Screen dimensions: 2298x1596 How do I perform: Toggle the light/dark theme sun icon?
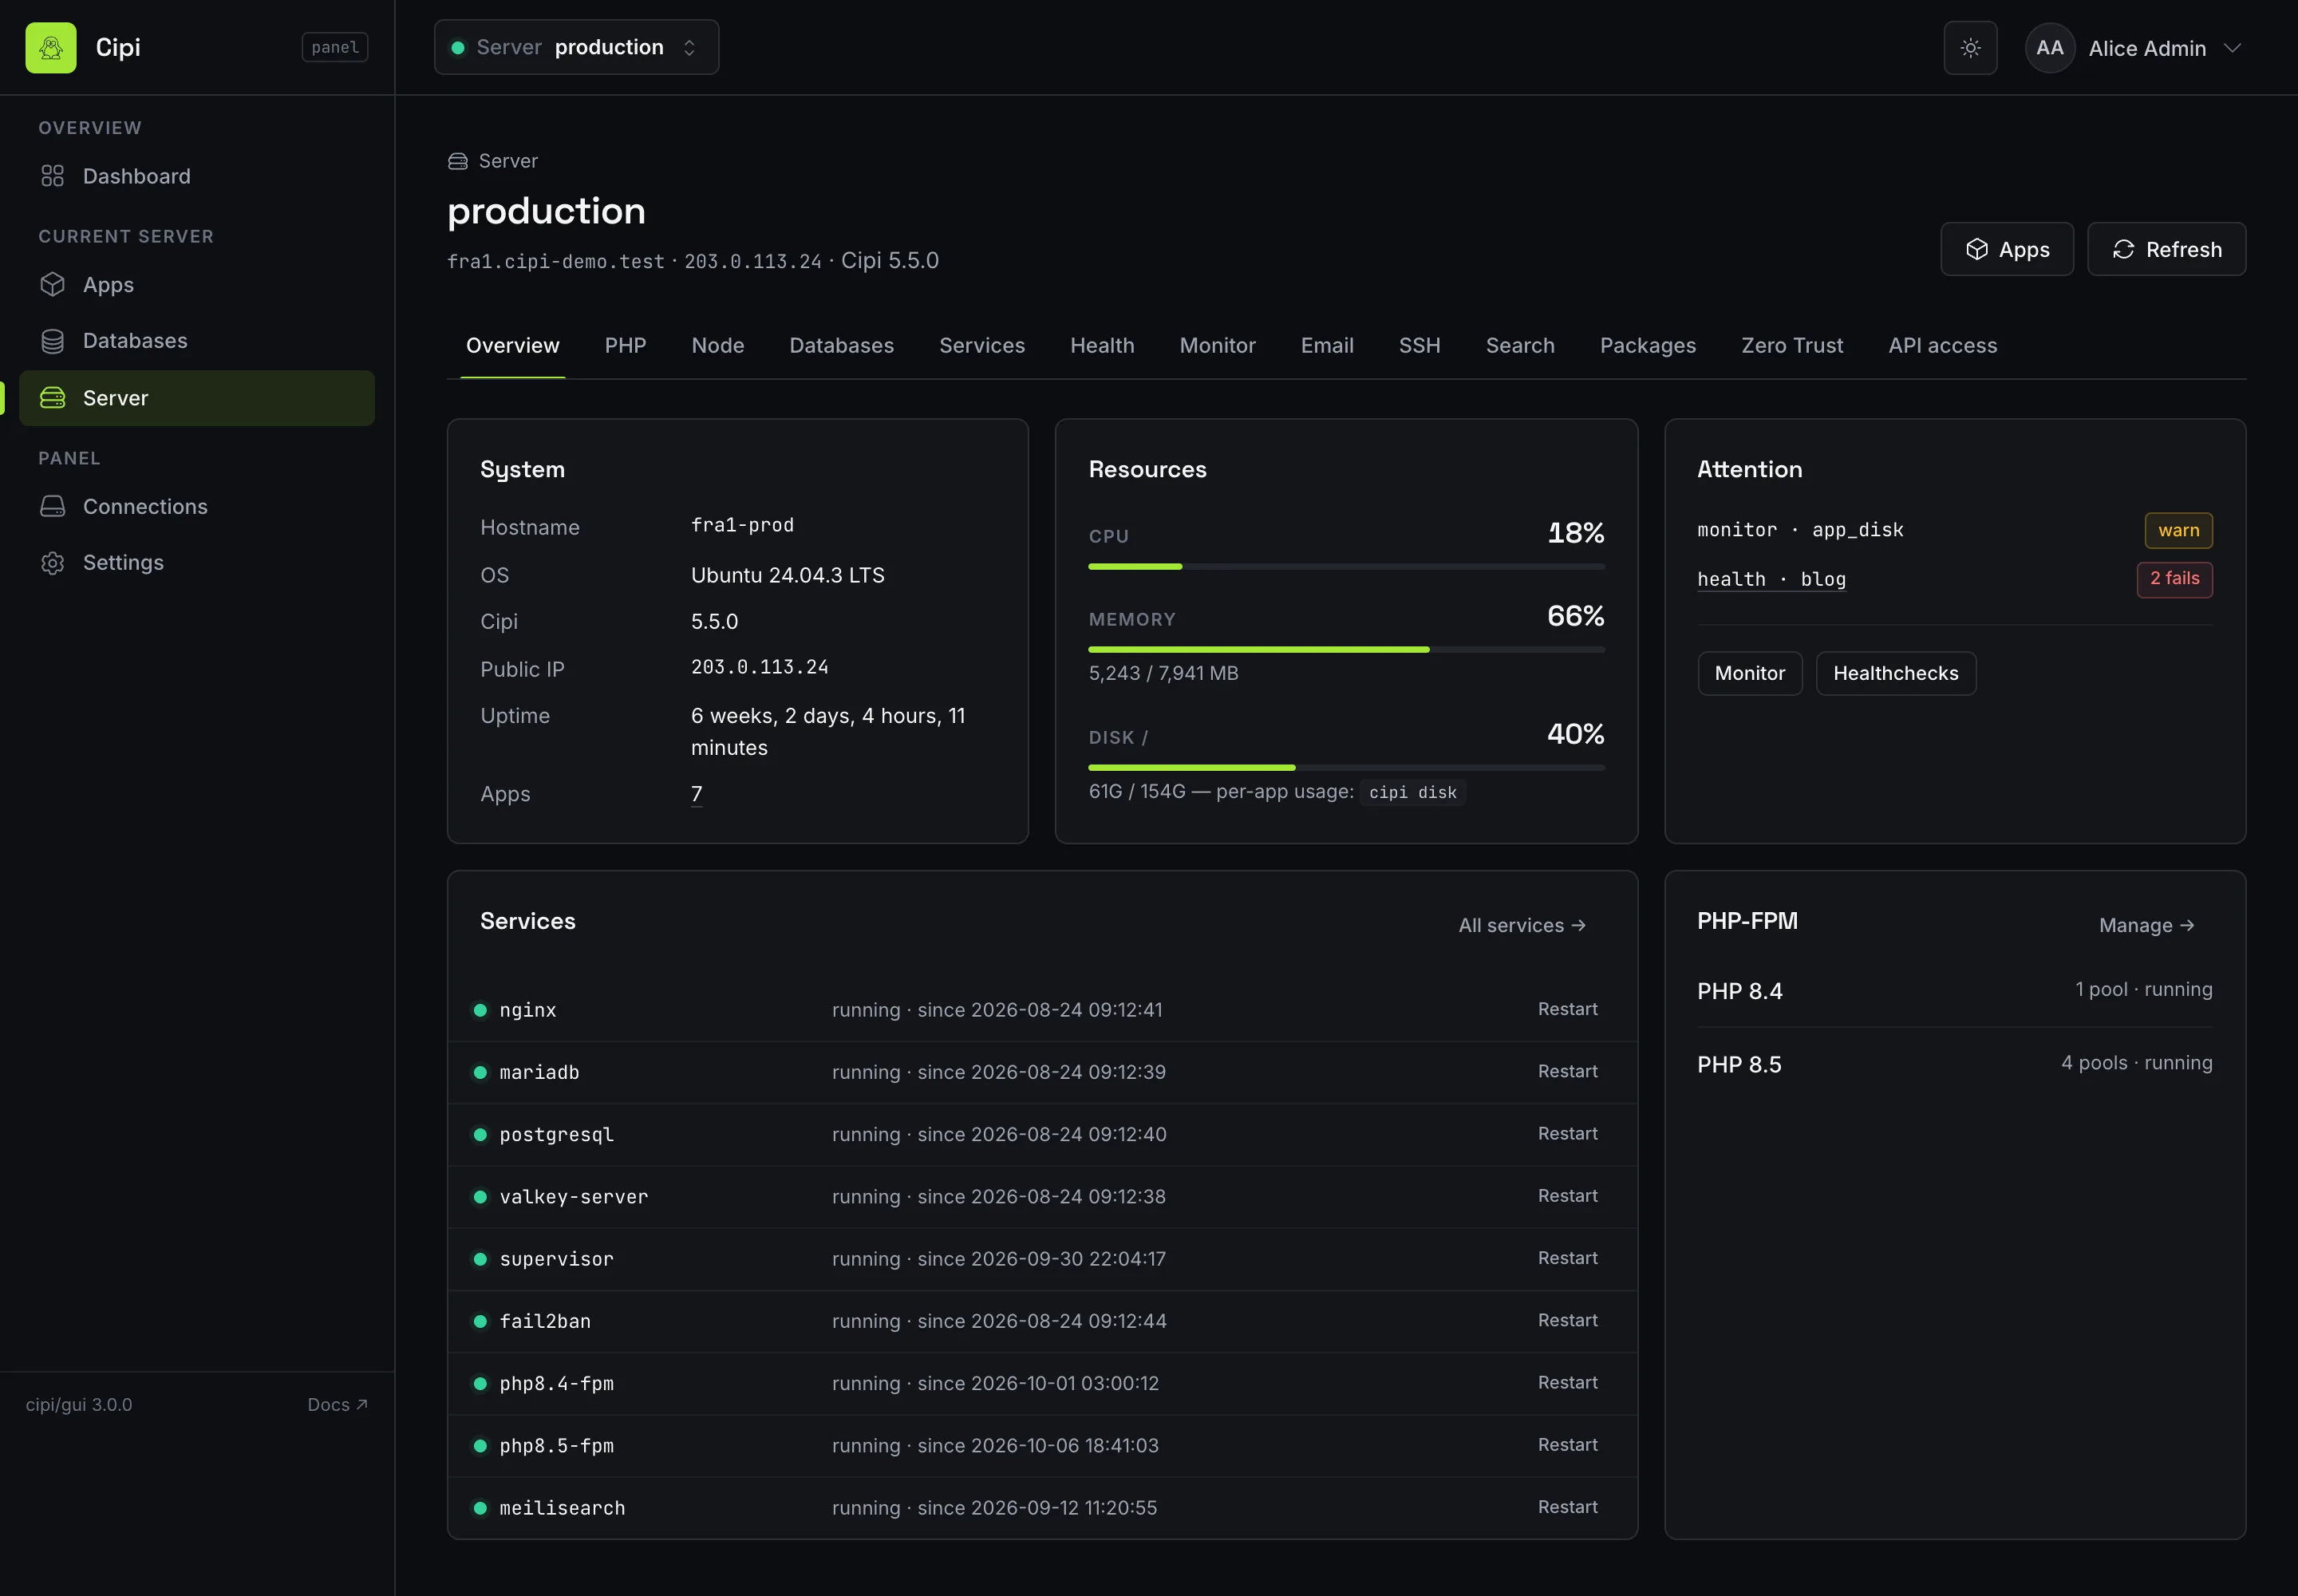point(1970,48)
